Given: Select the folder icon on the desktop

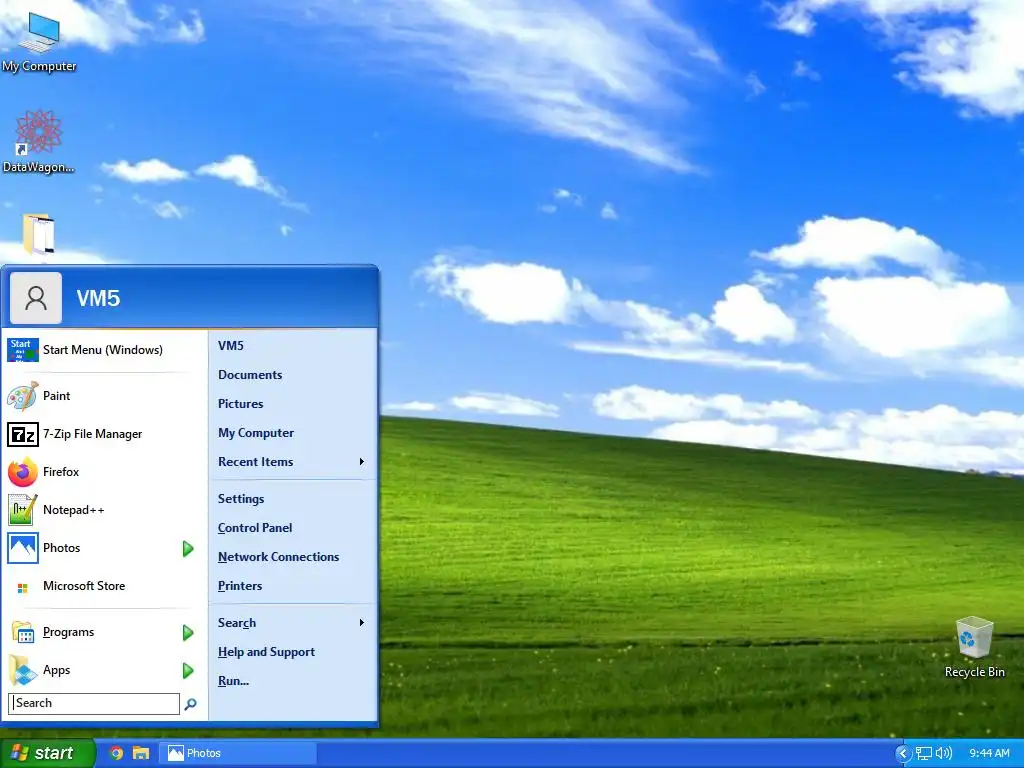Looking at the screenshot, I should pyautogui.click(x=39, y=233).
